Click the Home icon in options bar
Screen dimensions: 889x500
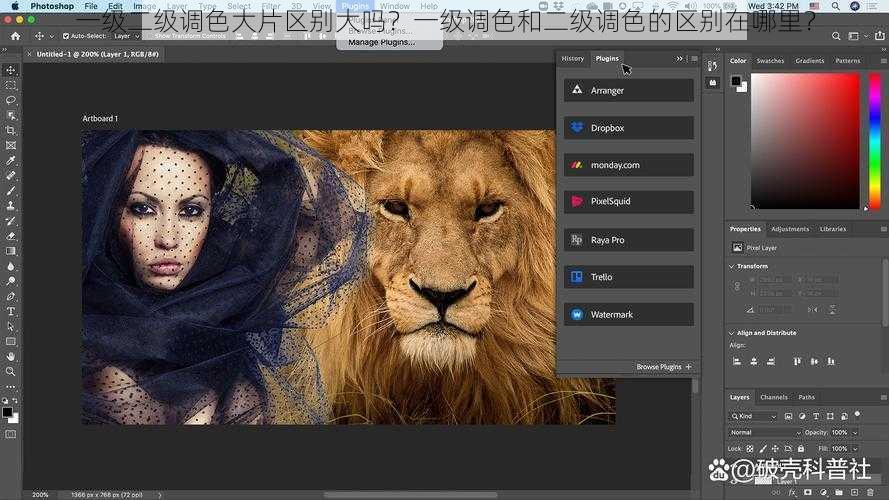point(15,36)
